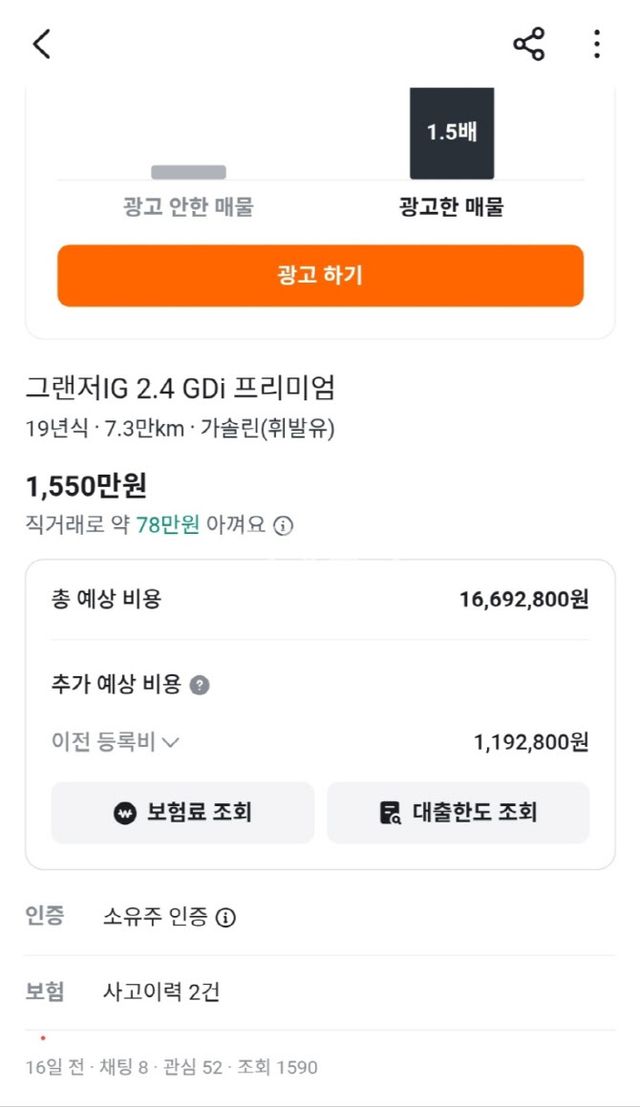Tap the document icon in 대출한도 조회
The height and width of the screenshot is (1107, 640).
point(391,813)
